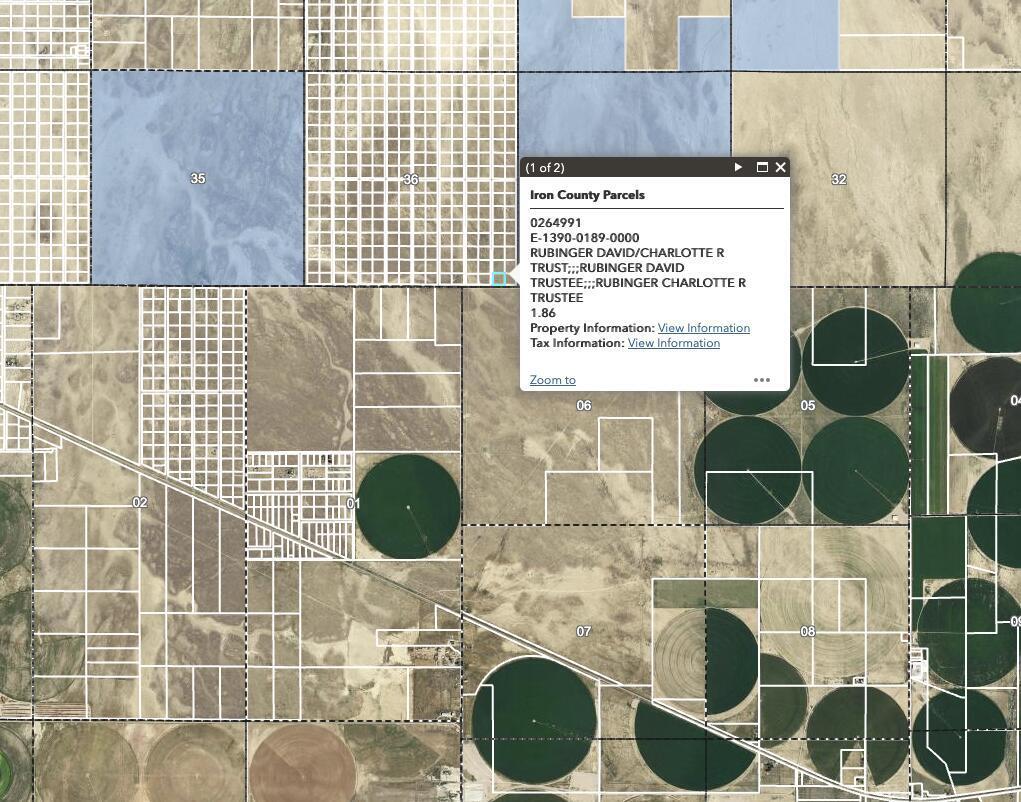
Task: Close the parcel info popup
Action: pyautogui.click(x=780, y=167)
